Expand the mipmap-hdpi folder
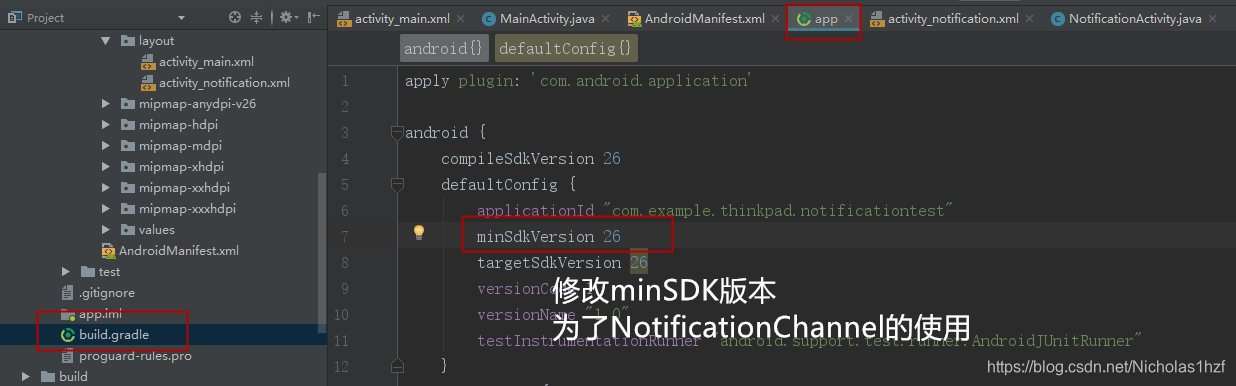The height and width of the screenshot is (386, 1236). pos(106,125)
